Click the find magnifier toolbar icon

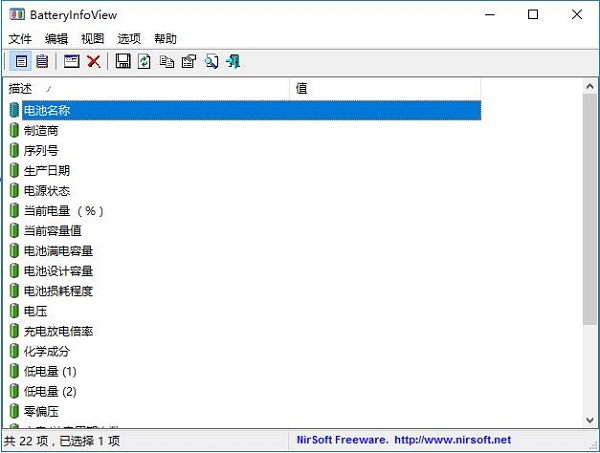(211, 61)
